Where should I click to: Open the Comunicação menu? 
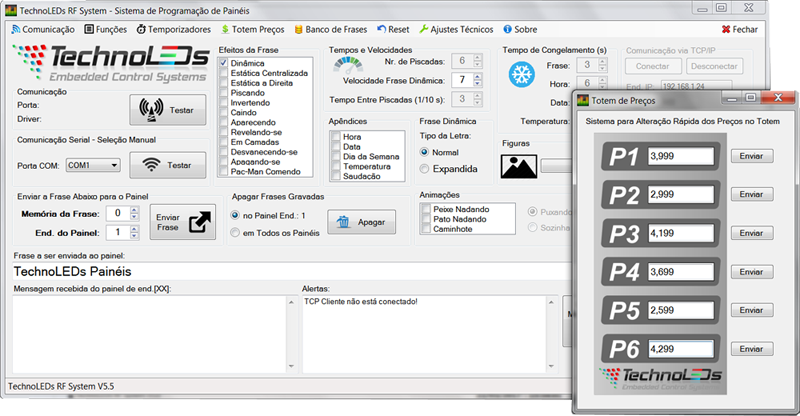pyautogui.click(x=43, y=30)
